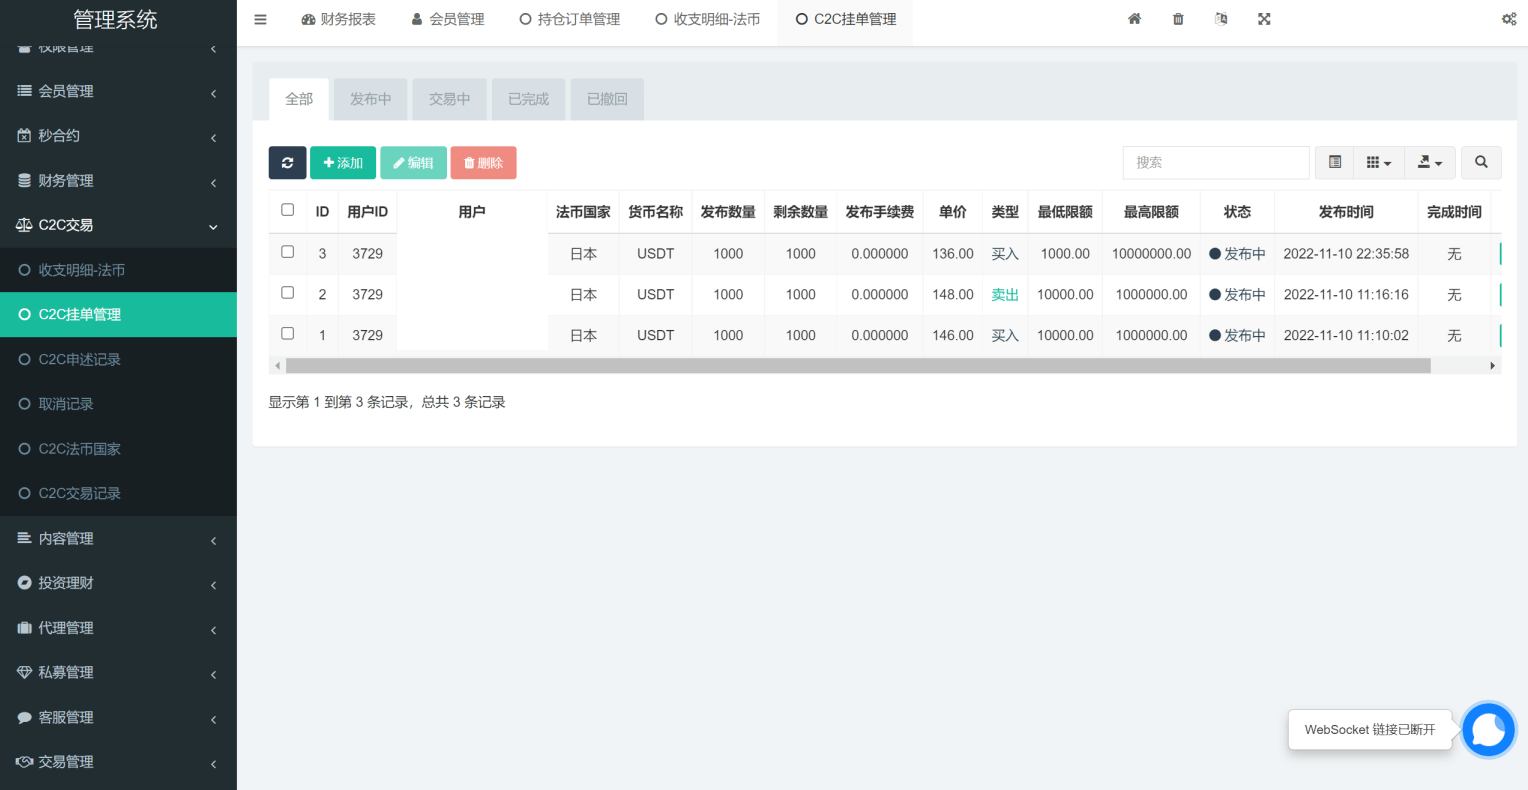Click the 代理管理 briefcase icon in sidebar
Image resolution: width=1528 pixels, height=790 pixels.
click(x=25, y=628)
